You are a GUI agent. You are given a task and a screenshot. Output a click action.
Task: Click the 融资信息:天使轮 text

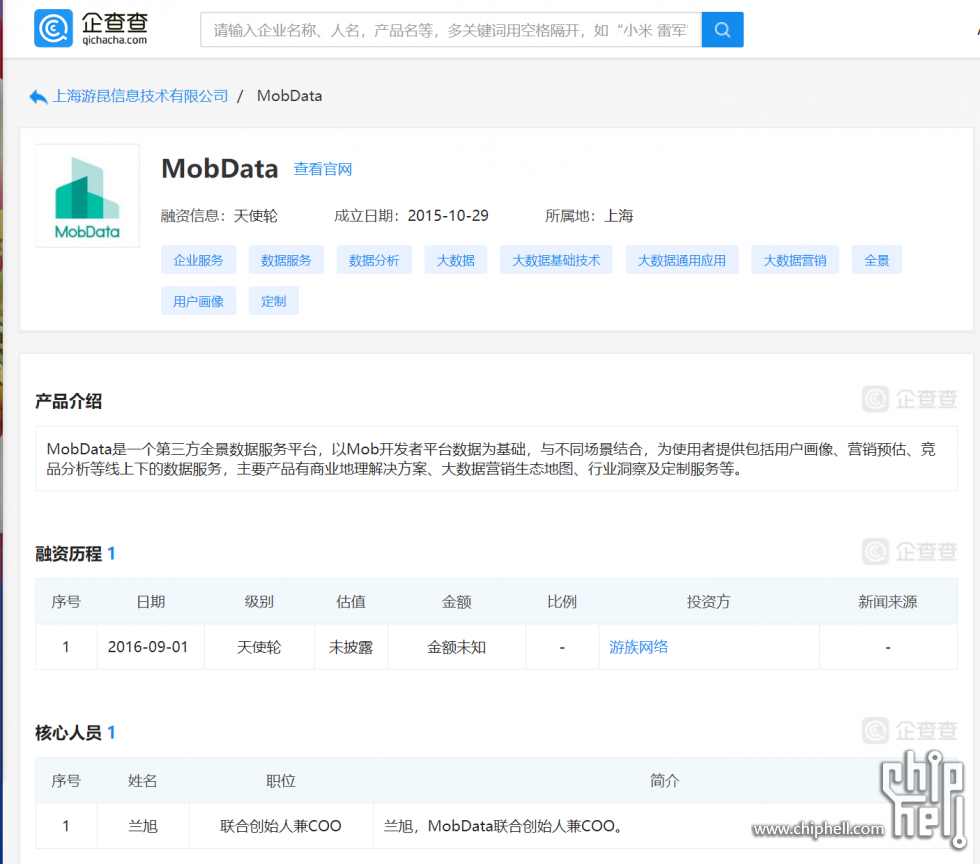pos(219,216)
